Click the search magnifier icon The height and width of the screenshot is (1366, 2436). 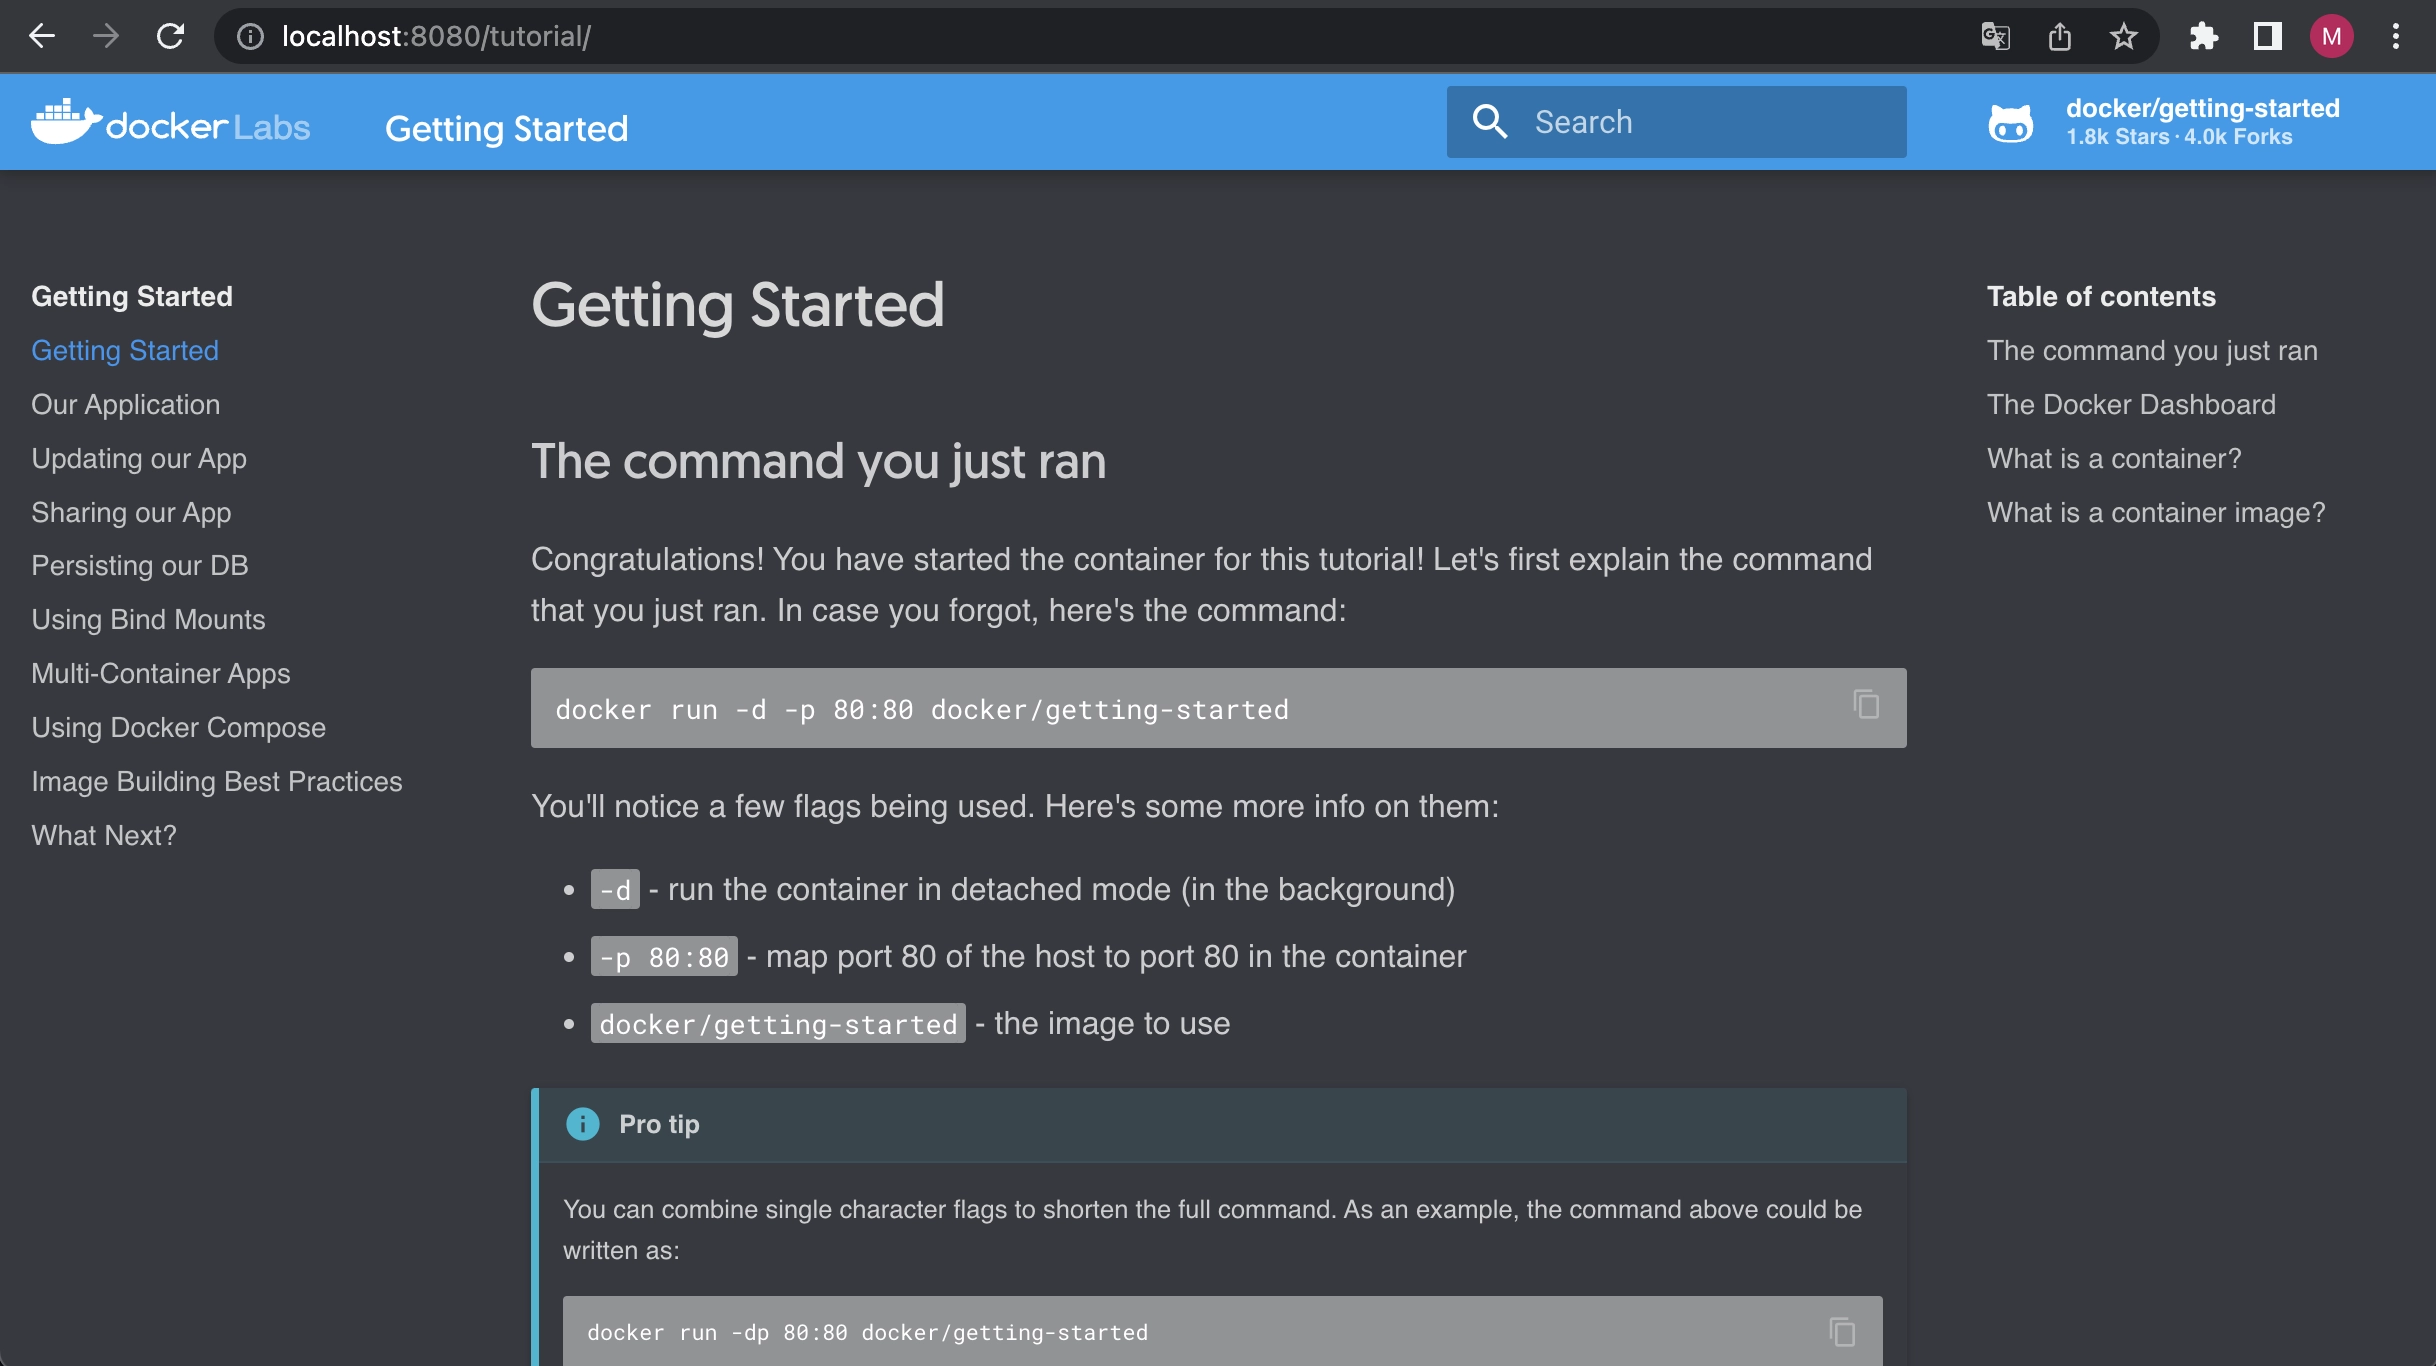tap(1490, 122)
